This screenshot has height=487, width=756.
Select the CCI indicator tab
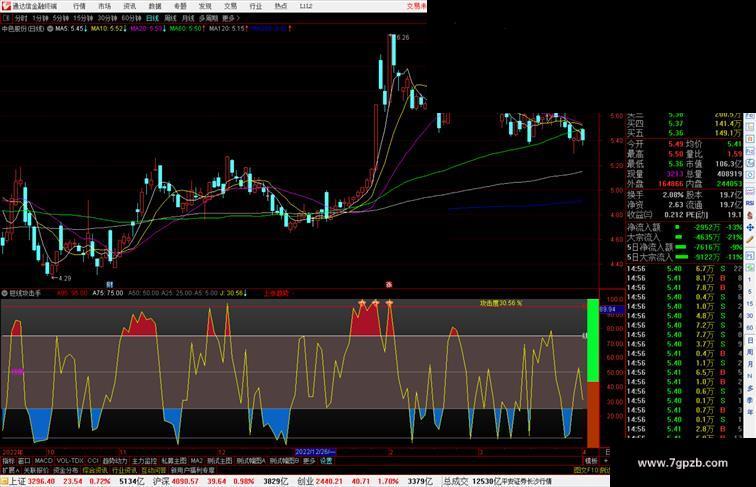[x=93, y=461]
